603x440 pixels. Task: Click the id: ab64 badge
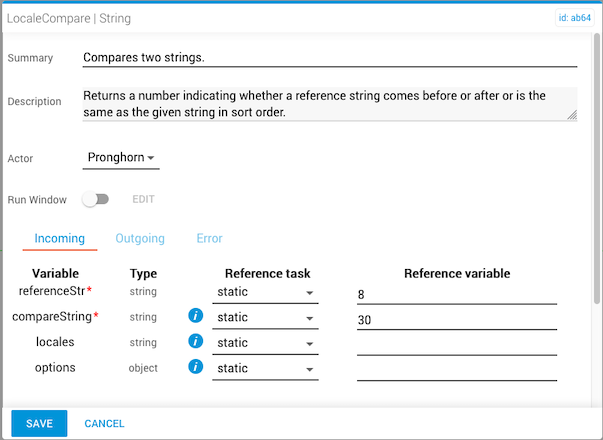(x=574, y=18)
